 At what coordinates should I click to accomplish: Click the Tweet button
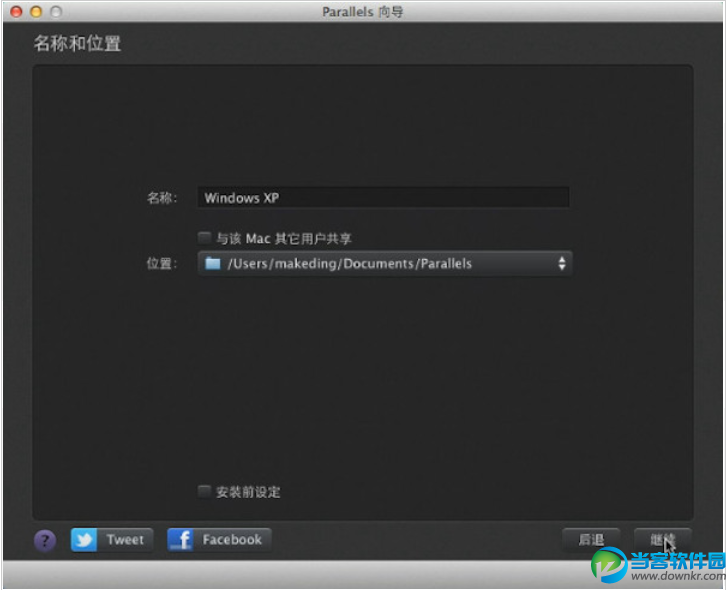[112, 539]
